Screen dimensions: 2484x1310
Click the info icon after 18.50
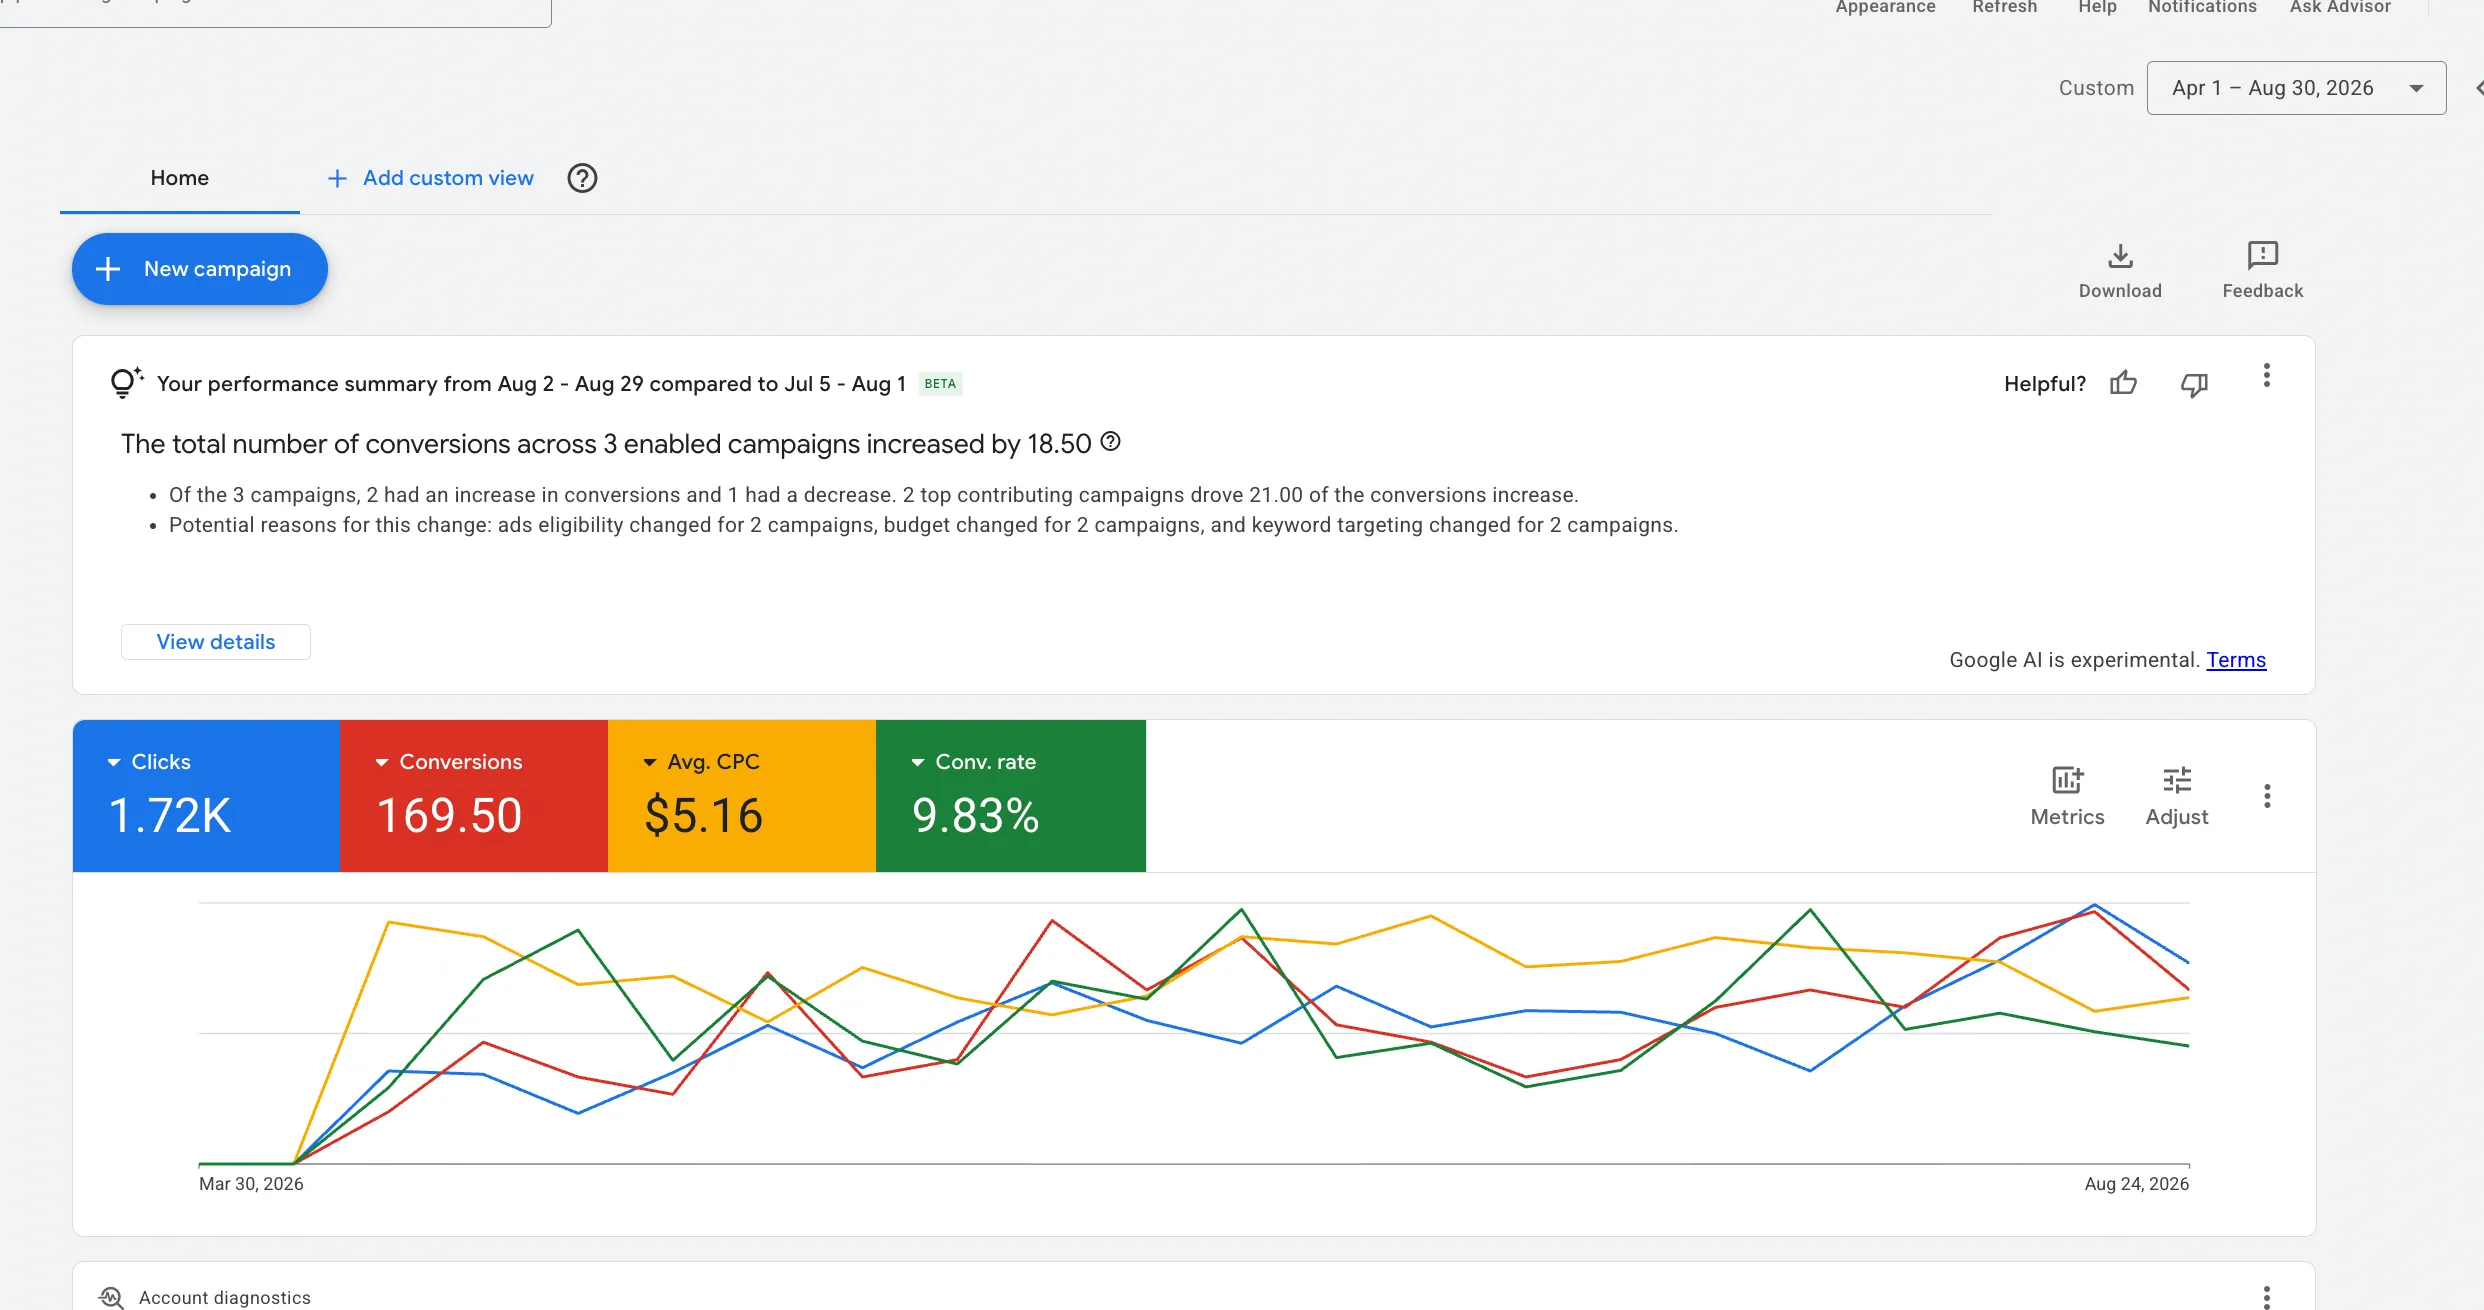[x=1110, y=441]
